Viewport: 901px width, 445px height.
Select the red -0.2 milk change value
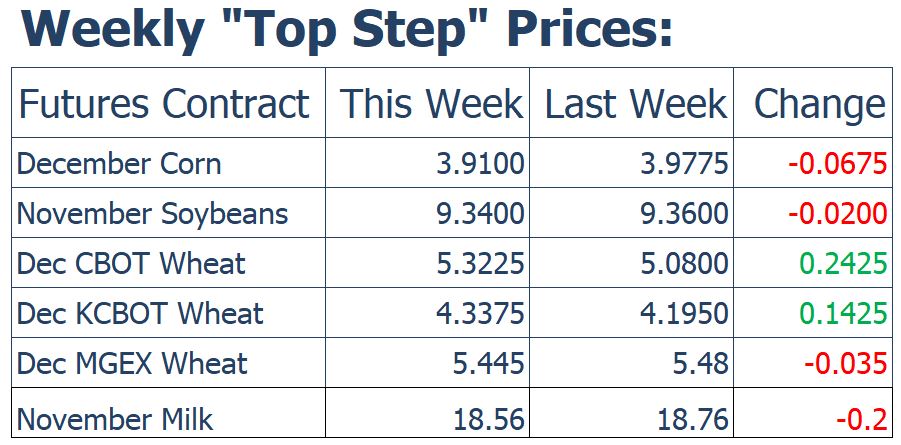(x=861, y=419)
